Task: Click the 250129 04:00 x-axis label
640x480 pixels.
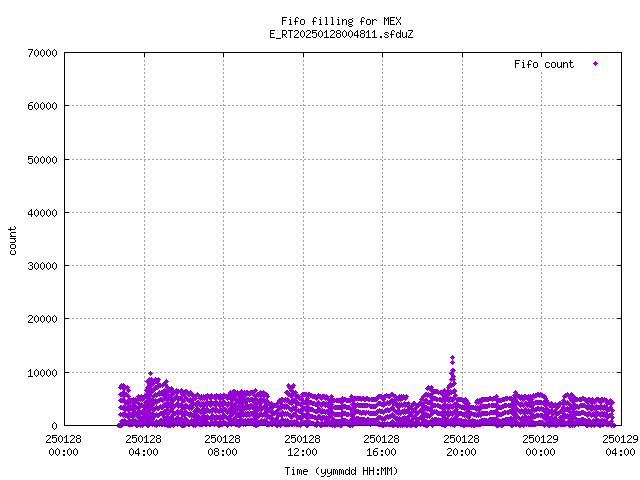Action: pos(621,445)
